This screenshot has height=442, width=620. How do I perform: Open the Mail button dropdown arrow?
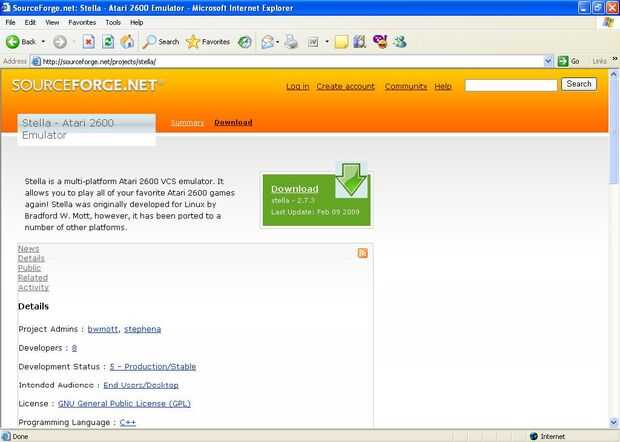tap(278, 42)
